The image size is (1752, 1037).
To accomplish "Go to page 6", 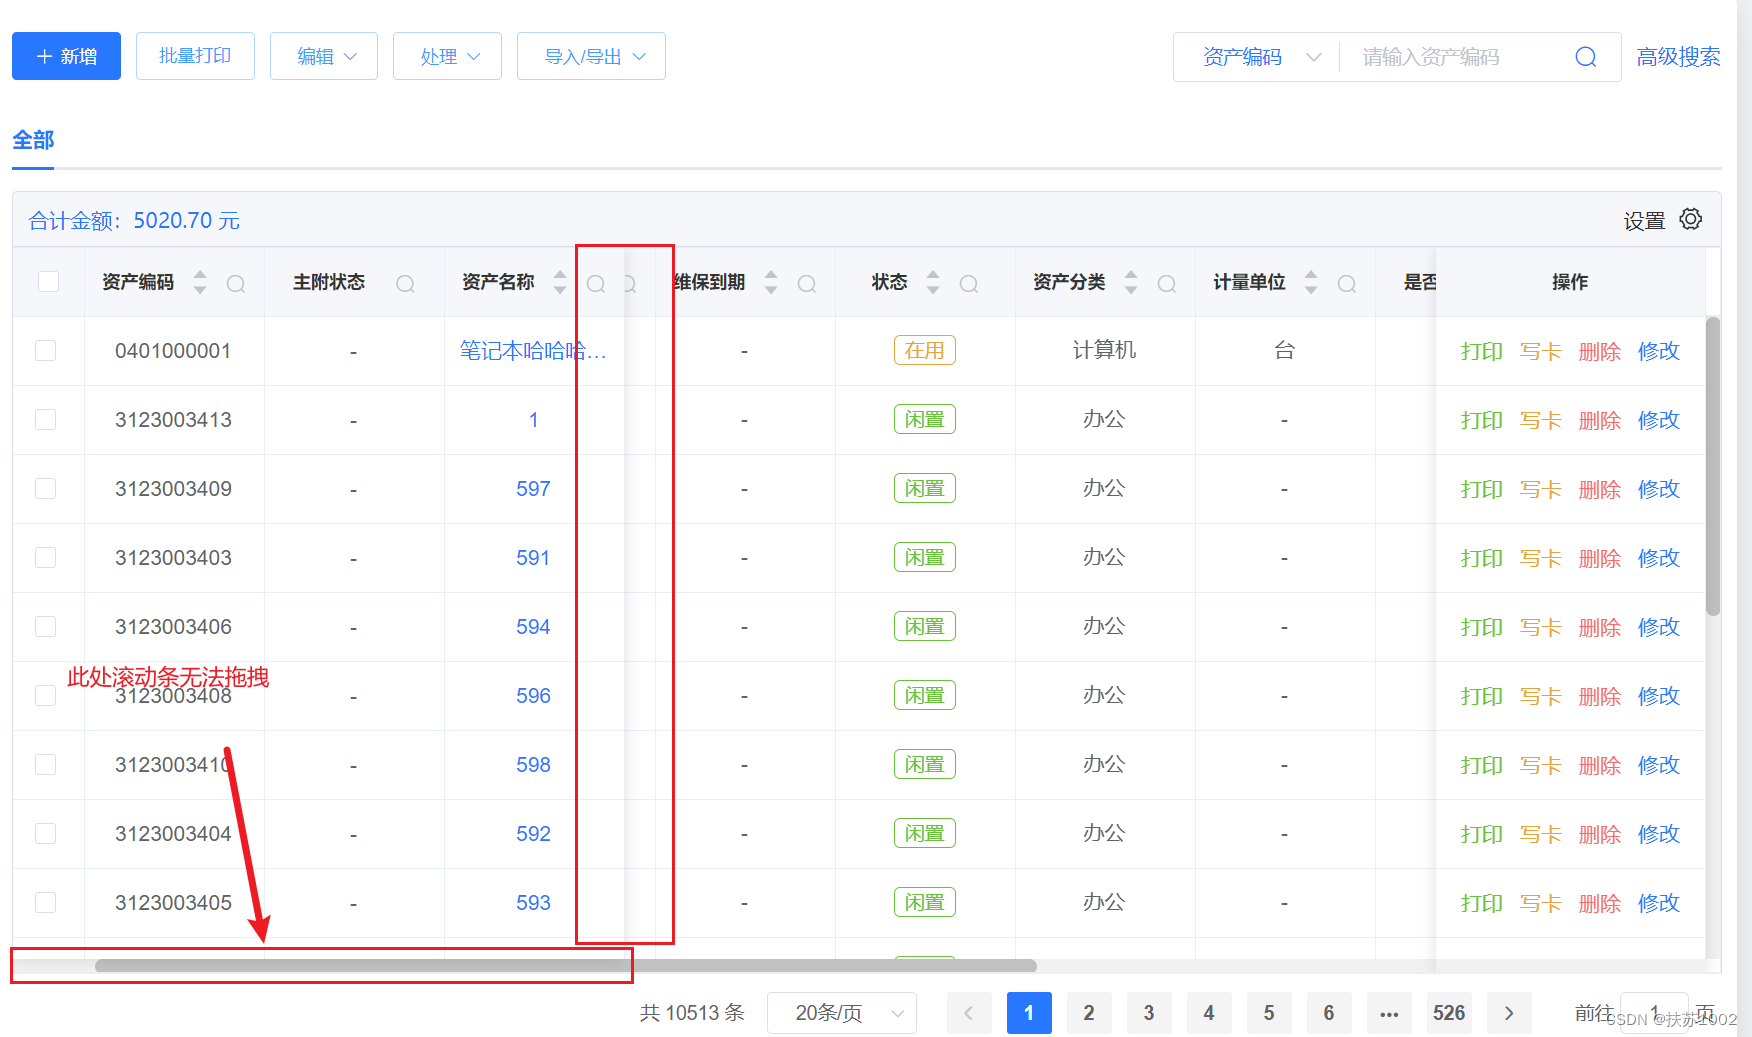I will pos(1329,1013).
